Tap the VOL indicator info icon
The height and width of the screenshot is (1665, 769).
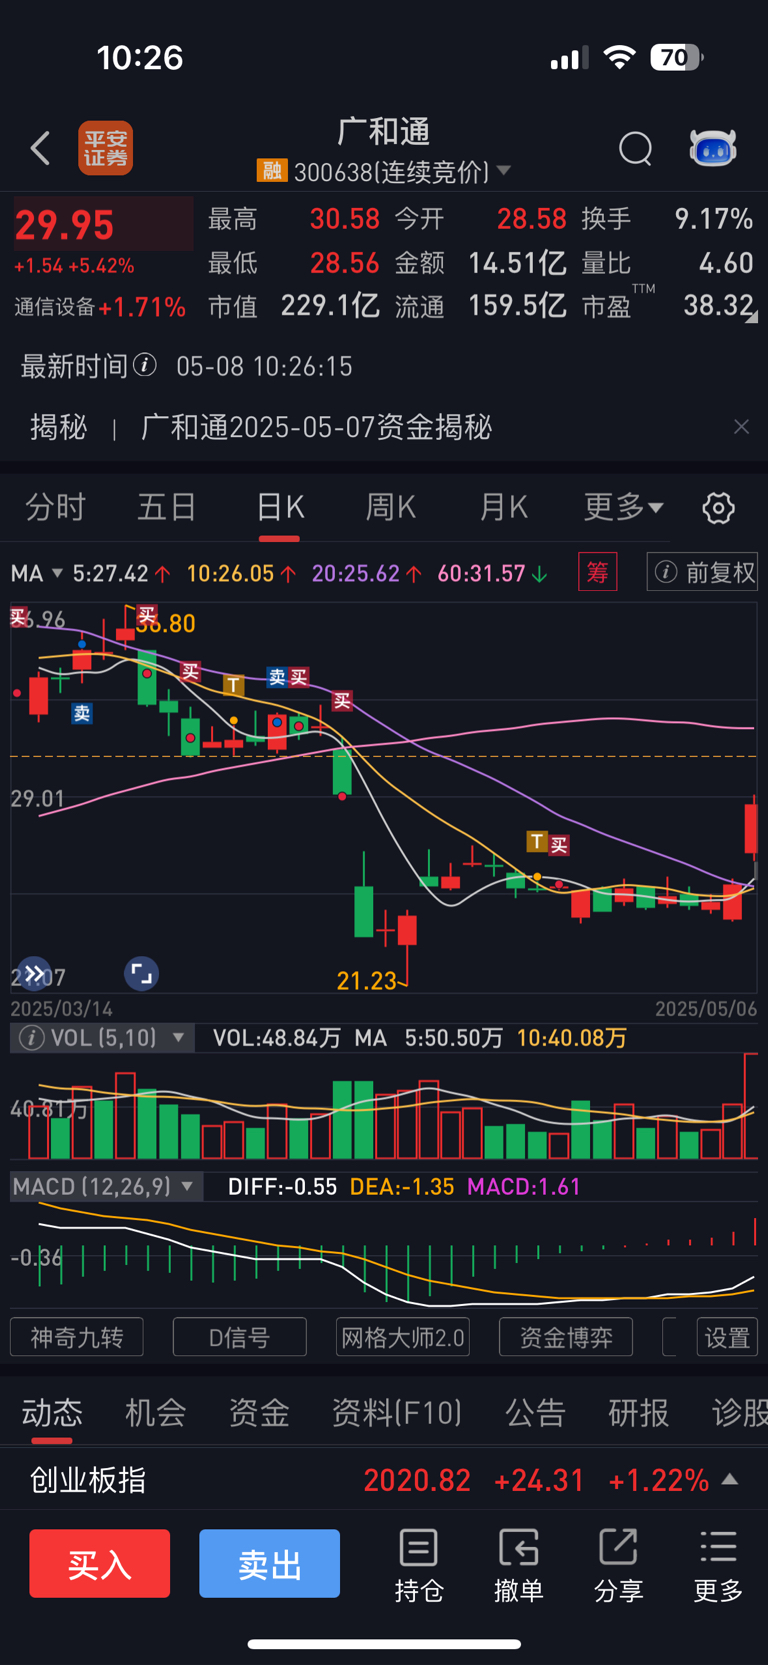(x=32, y=1038)
